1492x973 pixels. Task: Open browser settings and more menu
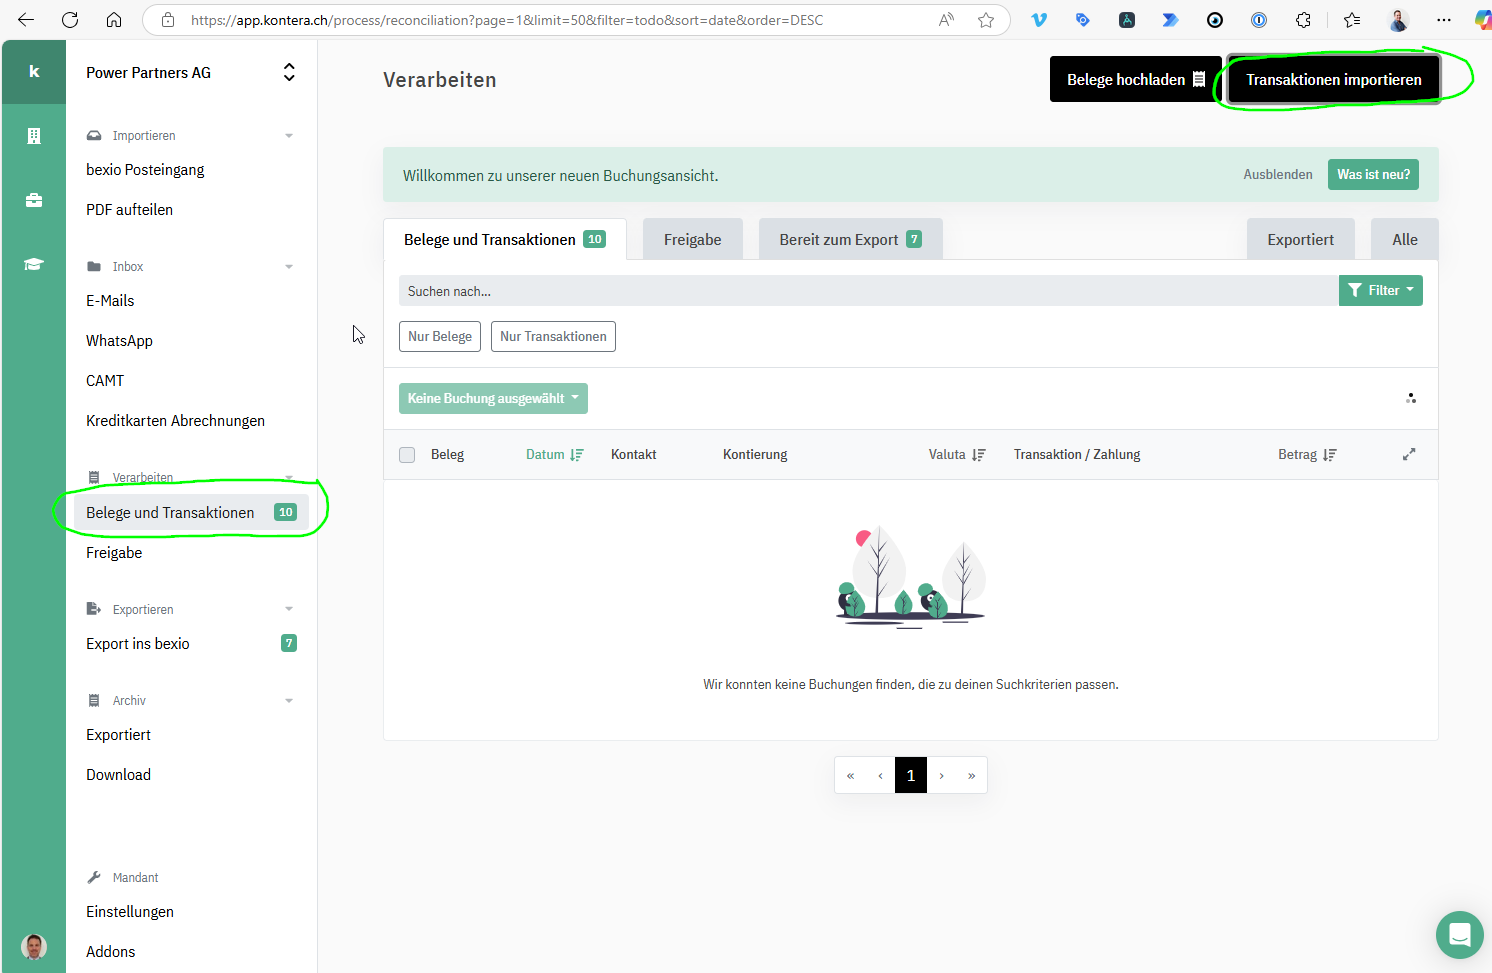coord(1444,20)
